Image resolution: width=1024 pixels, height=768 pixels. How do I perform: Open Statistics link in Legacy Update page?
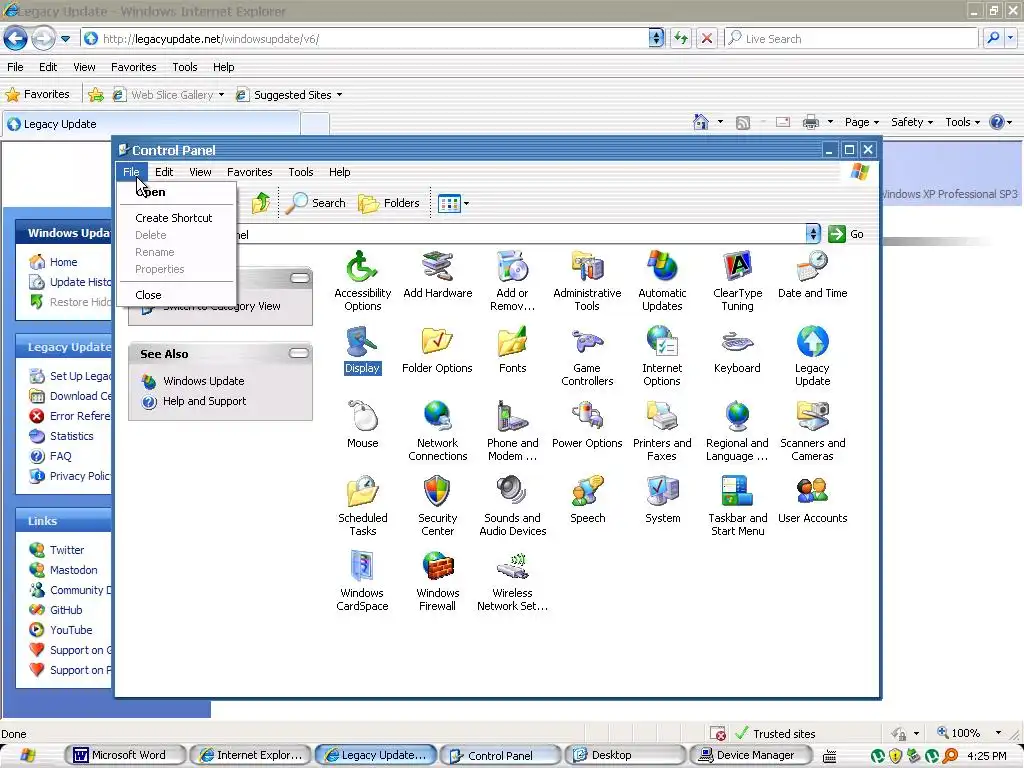[x=72, y=436]
